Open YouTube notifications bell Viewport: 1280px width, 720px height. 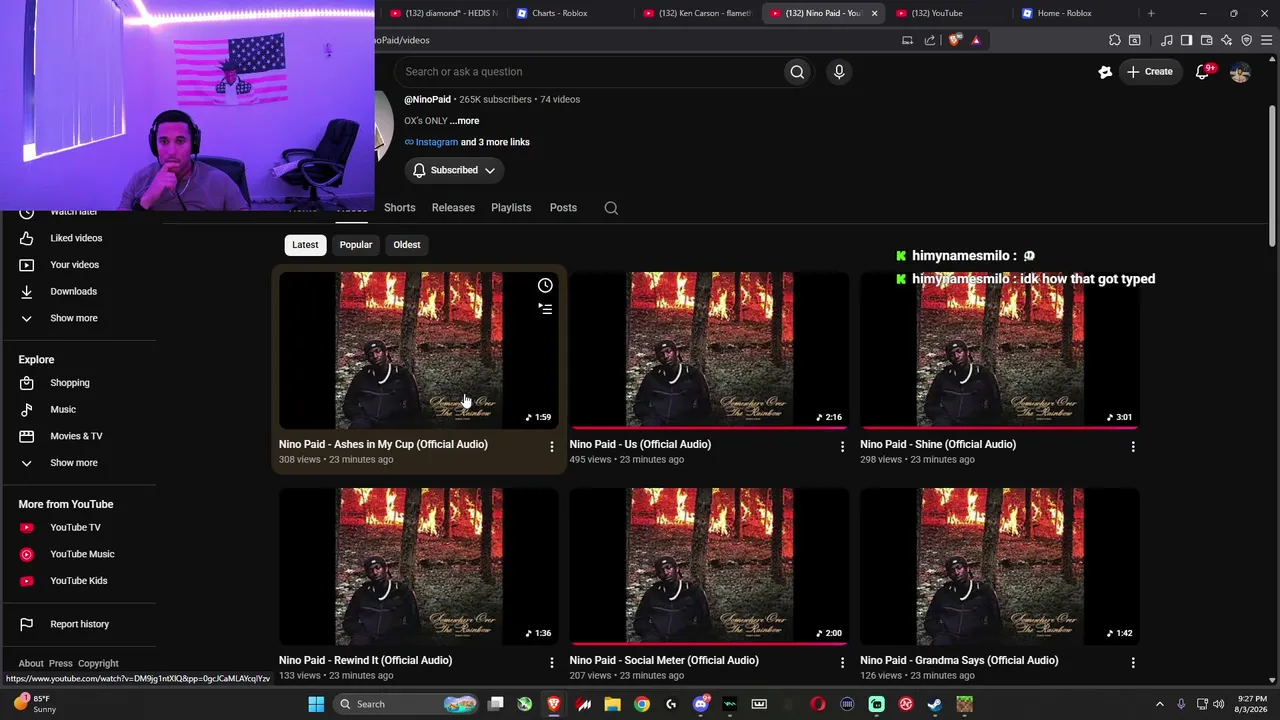(1203, 72)
